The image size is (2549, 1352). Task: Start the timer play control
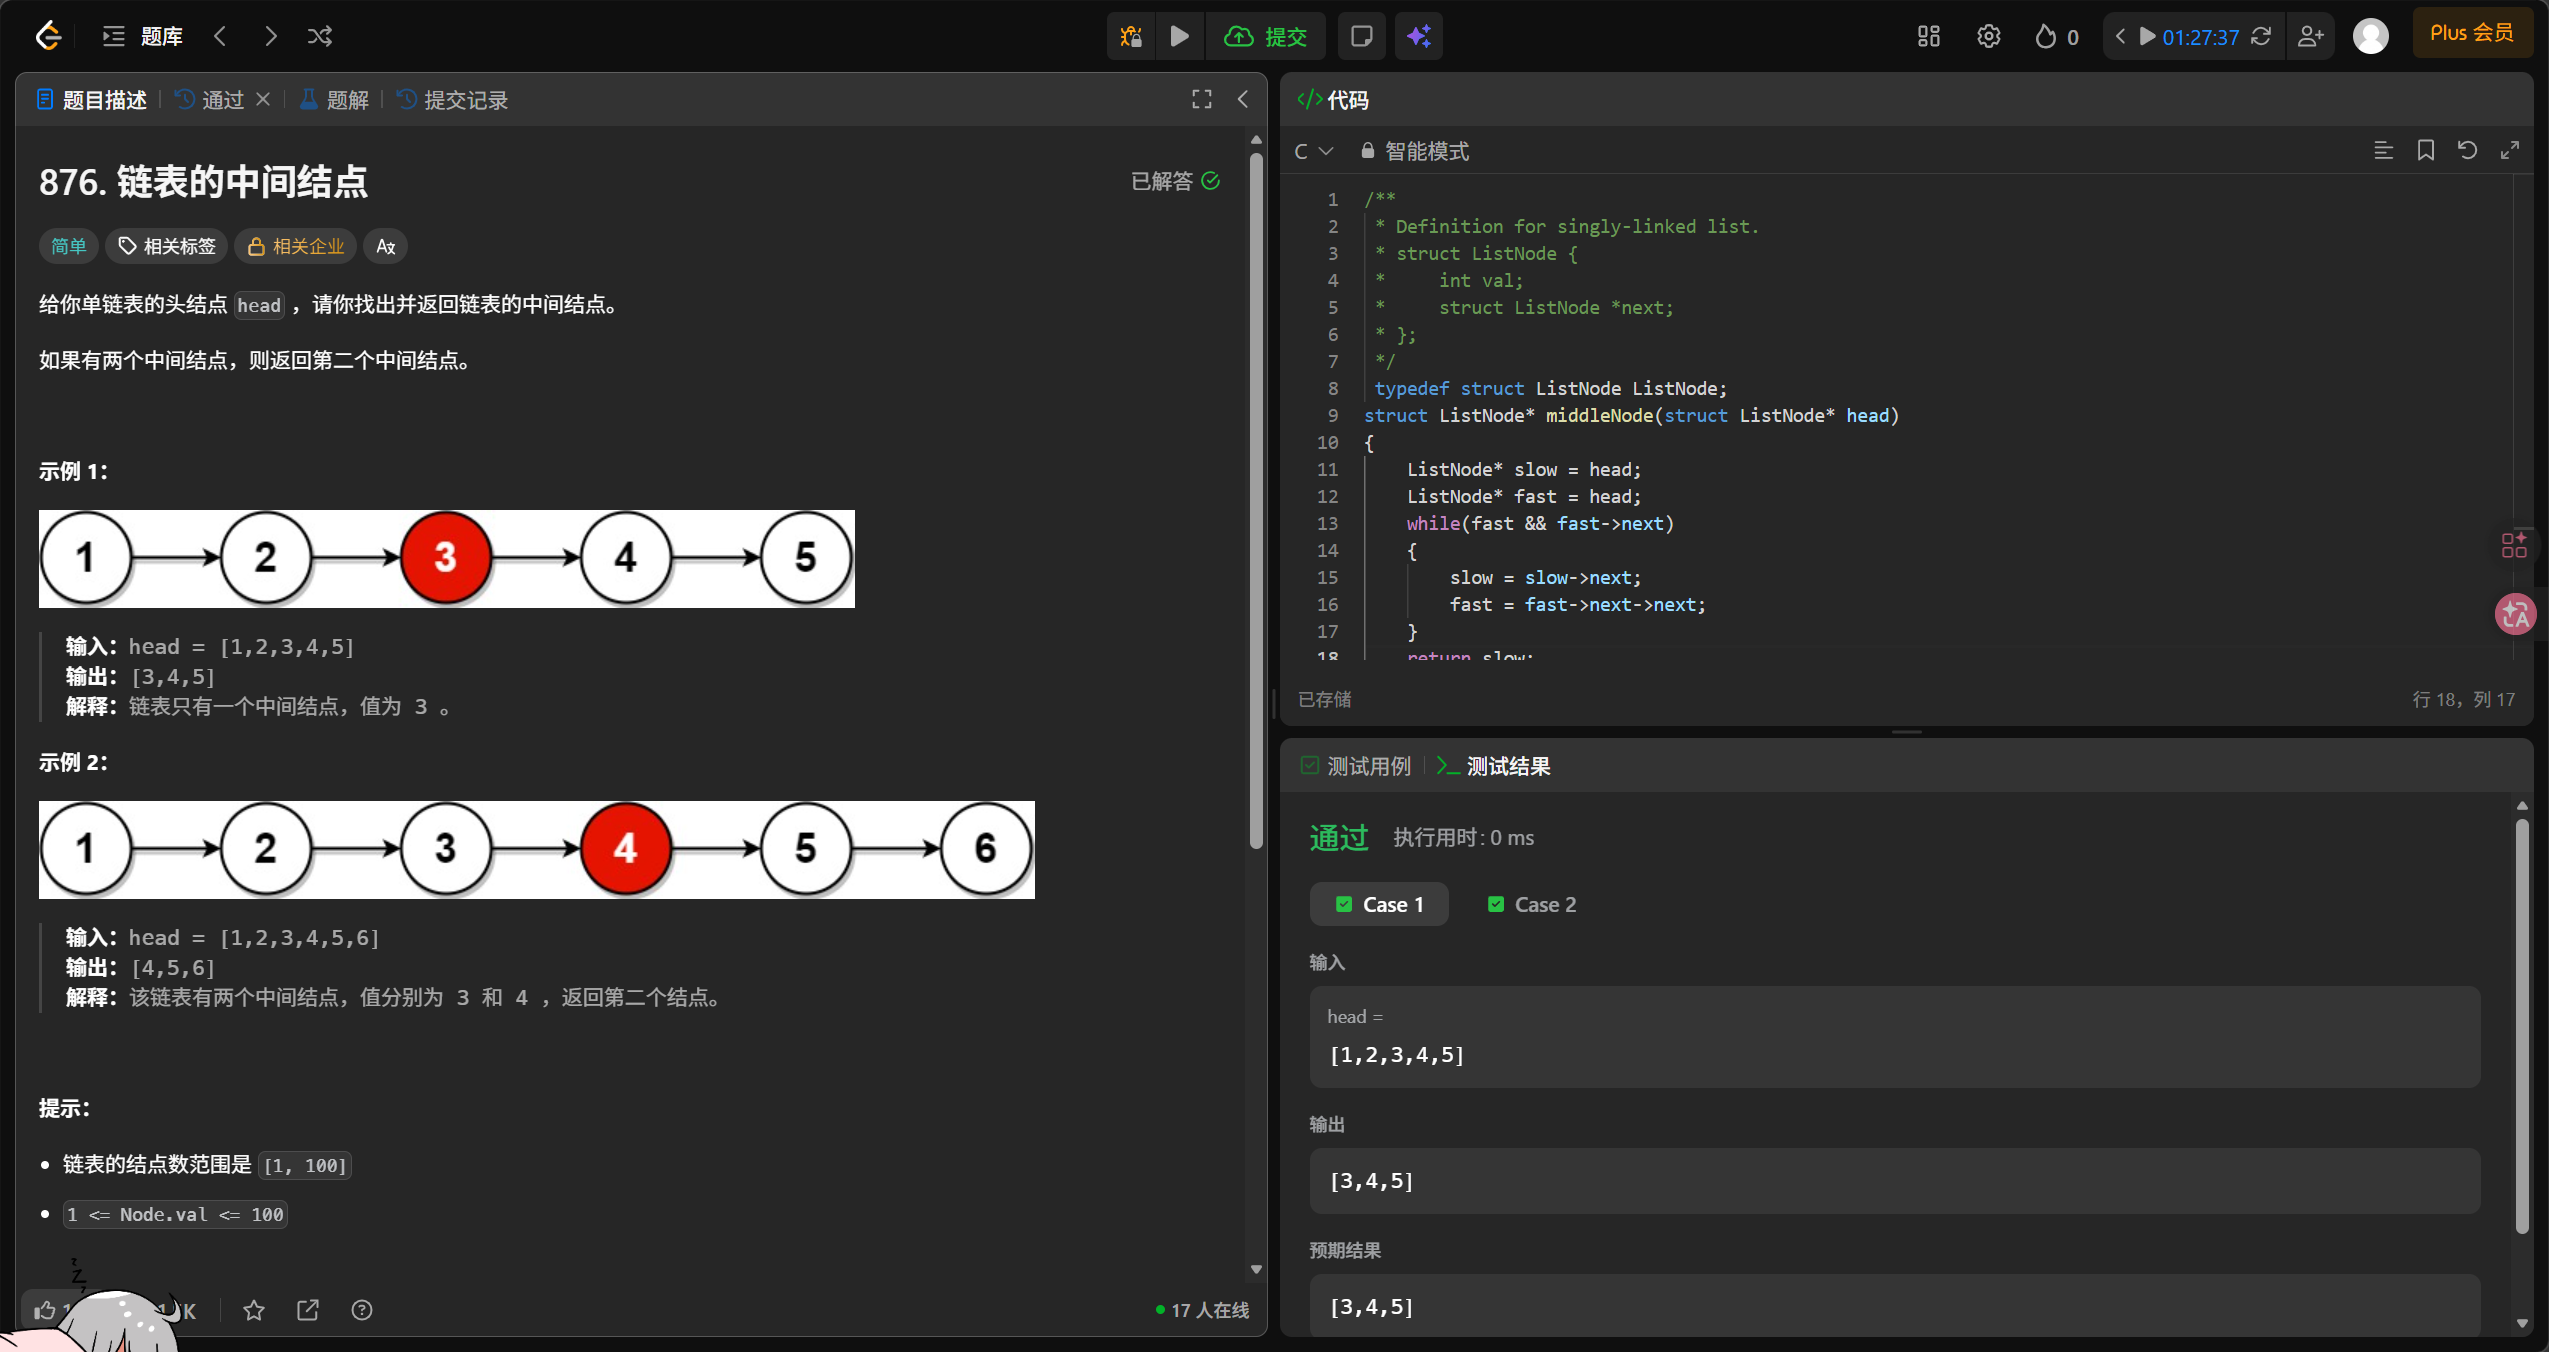coord(2146,37)
